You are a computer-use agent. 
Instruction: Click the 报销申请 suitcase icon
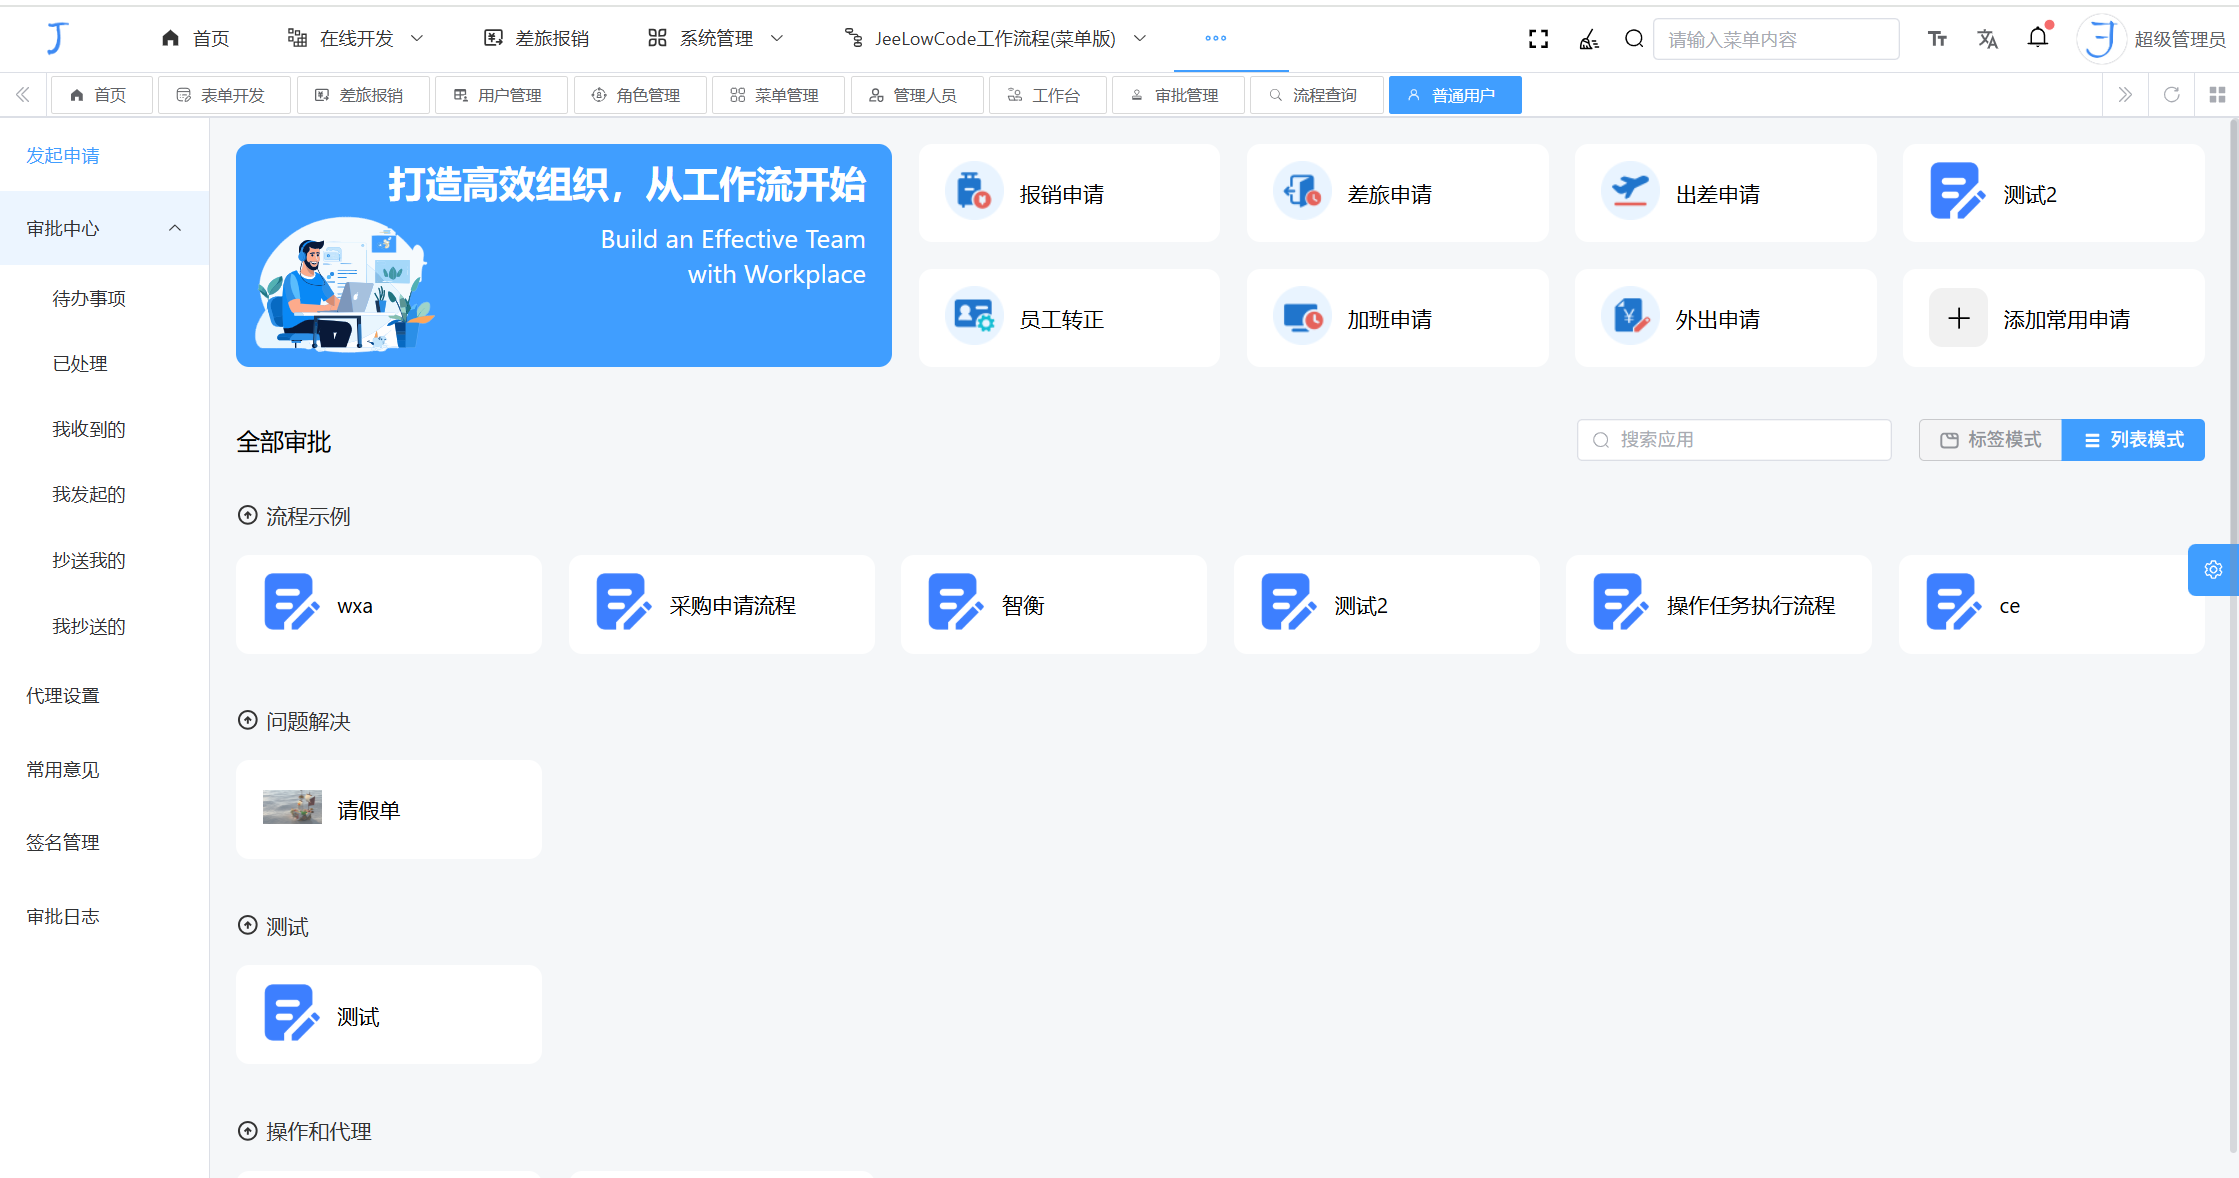pos(974,192)
